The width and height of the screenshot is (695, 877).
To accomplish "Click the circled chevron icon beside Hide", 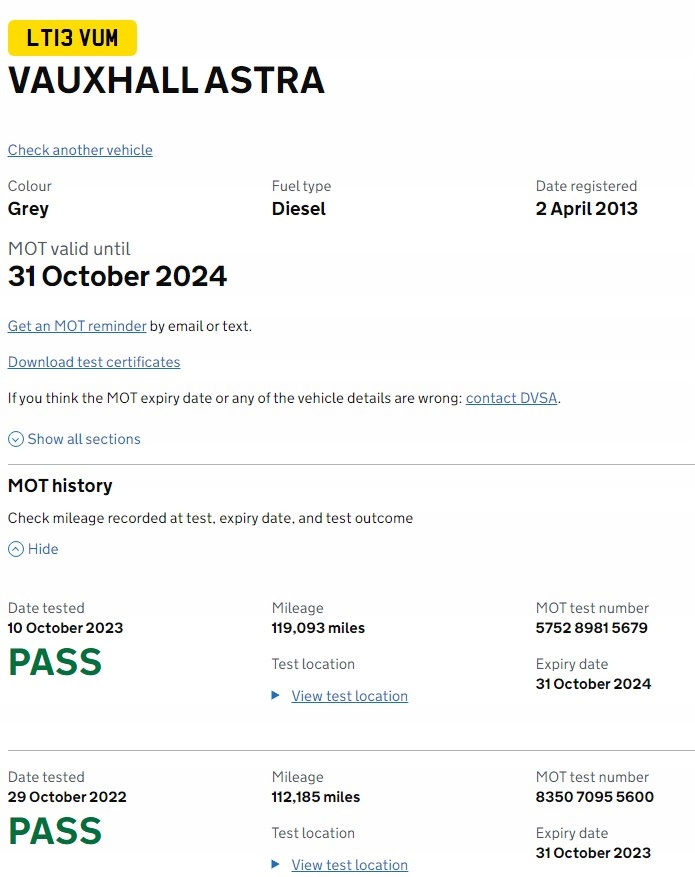I will (16, 549).
